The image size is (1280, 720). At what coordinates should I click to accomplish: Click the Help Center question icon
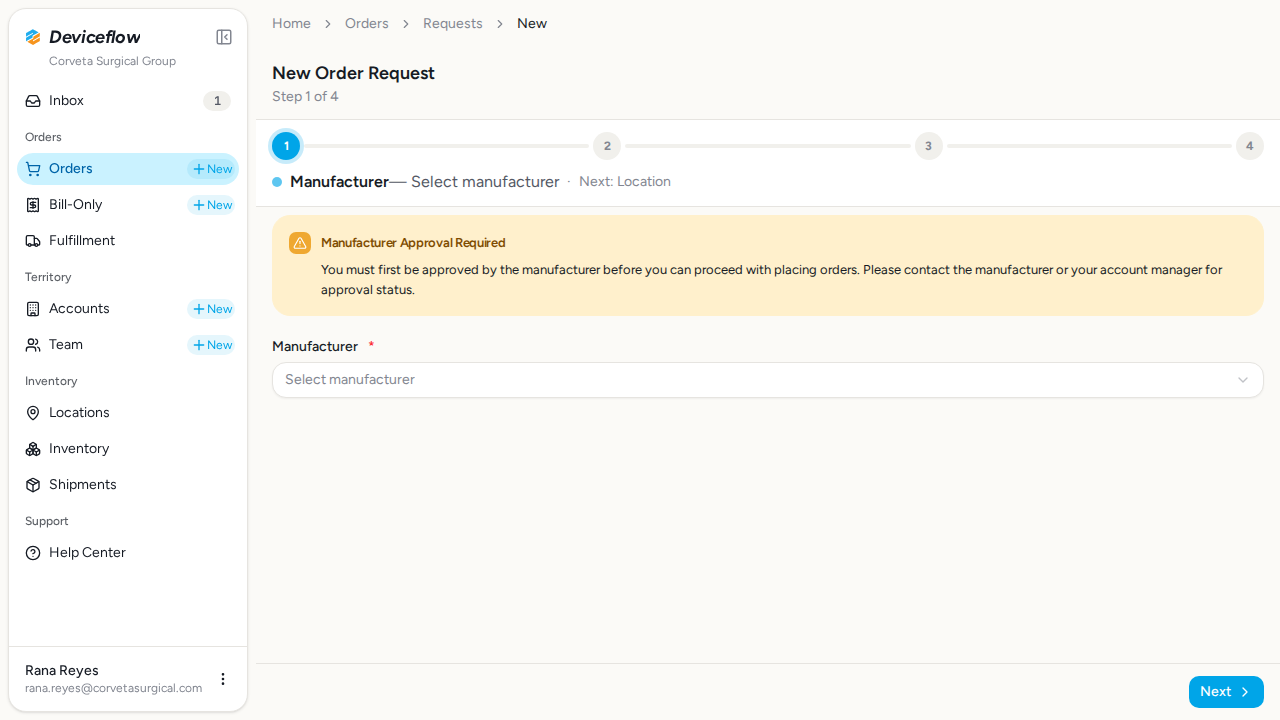coord(33,553)
